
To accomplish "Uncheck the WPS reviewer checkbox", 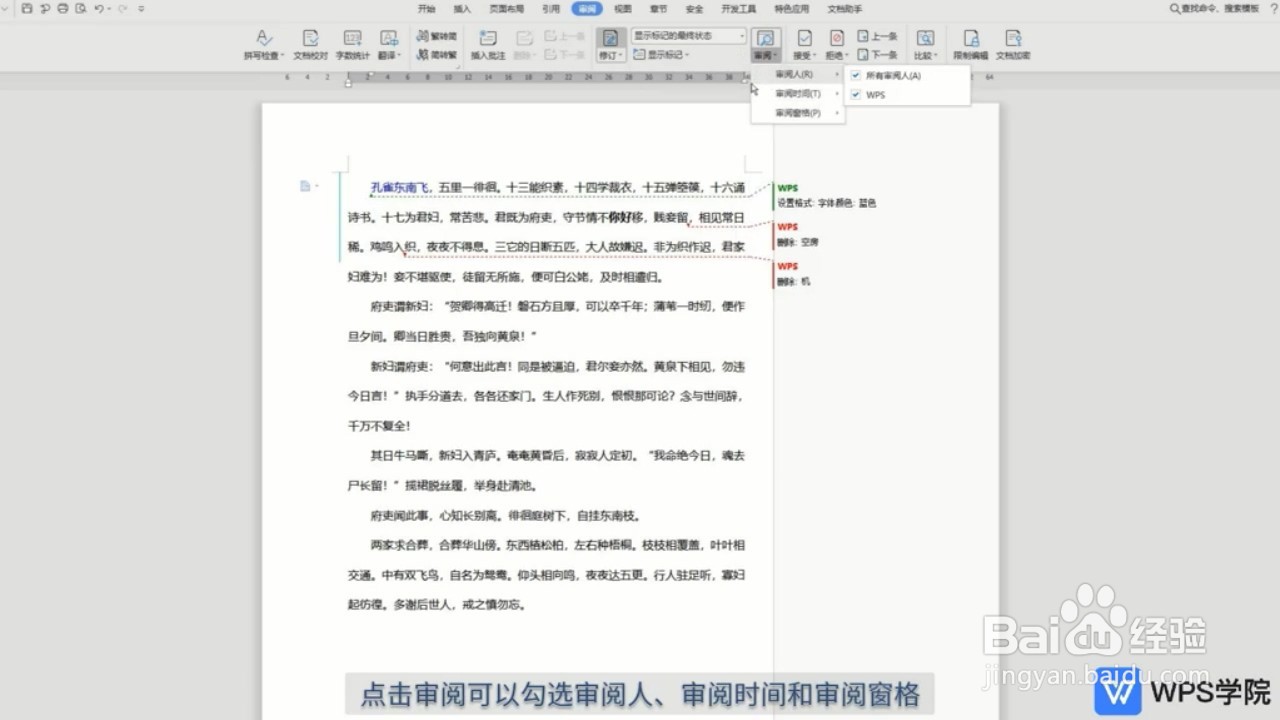I will (x=855, y=95).
